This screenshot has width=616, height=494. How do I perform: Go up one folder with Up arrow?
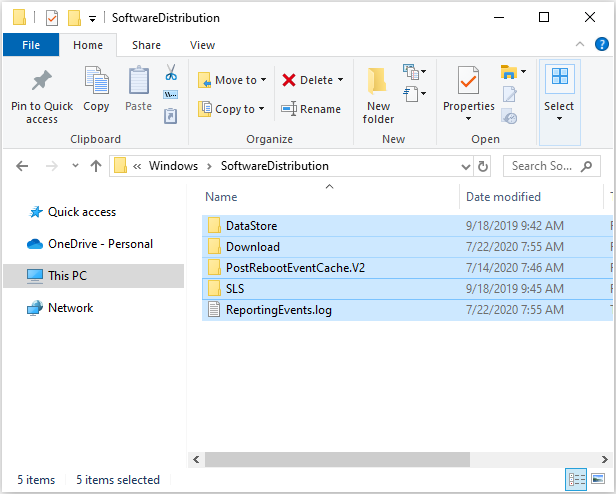coord(96,166)
